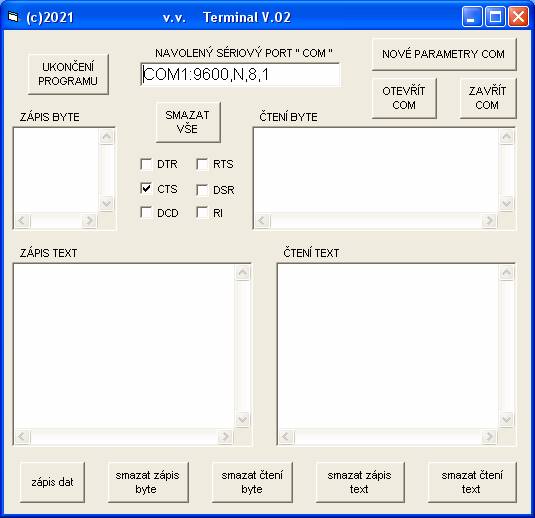
Task: Click the zápis dat button
Action: [x=52, y=482]
